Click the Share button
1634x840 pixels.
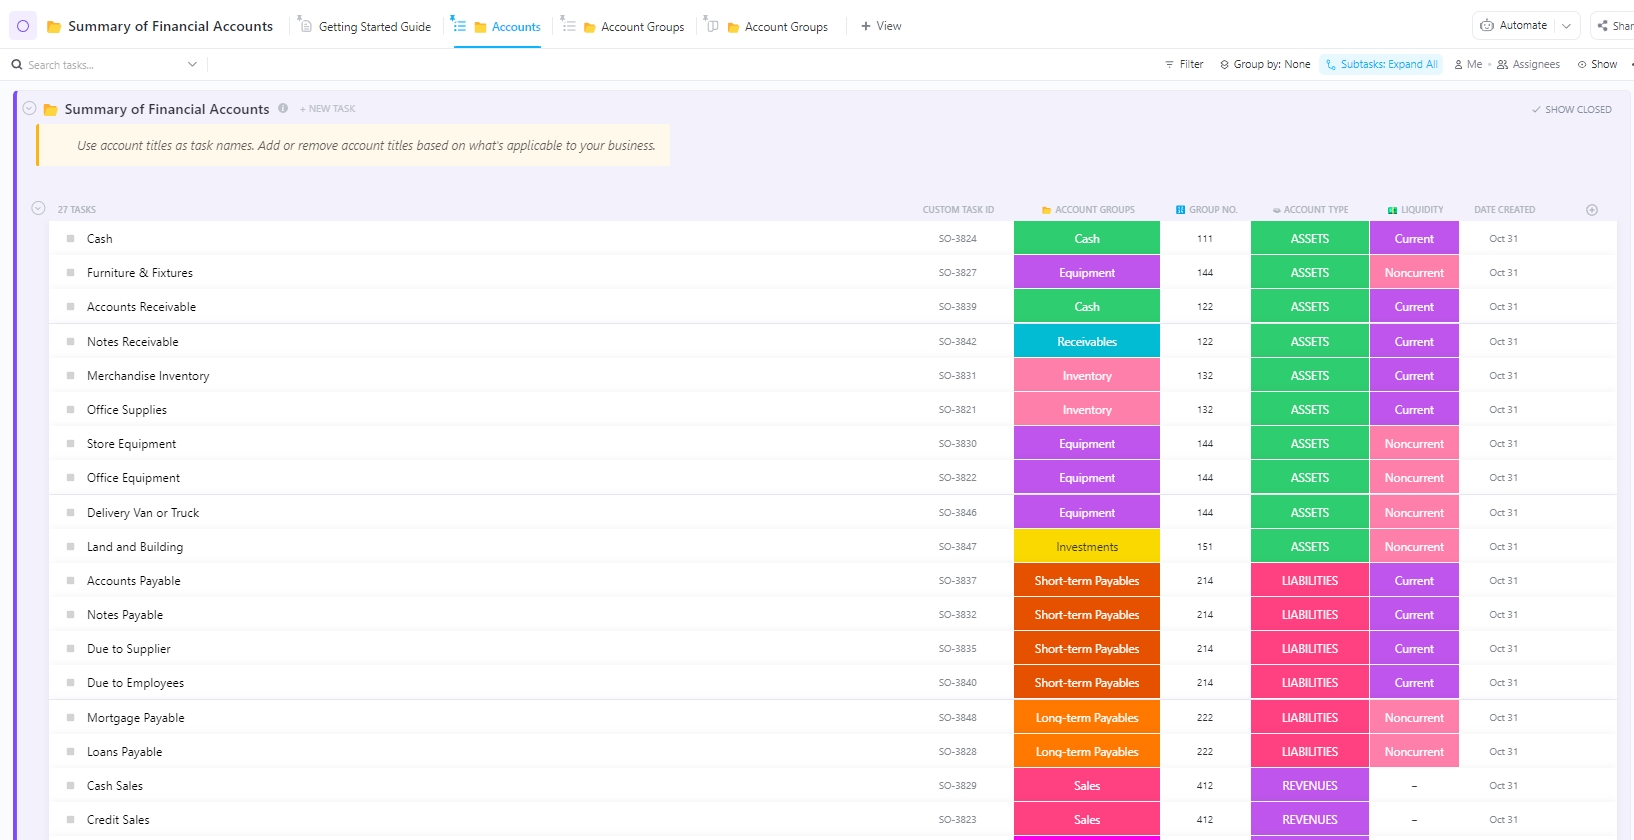pyautogui.click(x=1614, y=26)
